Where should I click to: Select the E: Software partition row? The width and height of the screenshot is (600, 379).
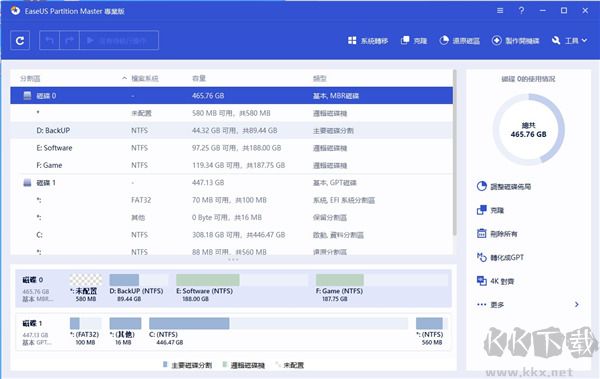point(231,148)
